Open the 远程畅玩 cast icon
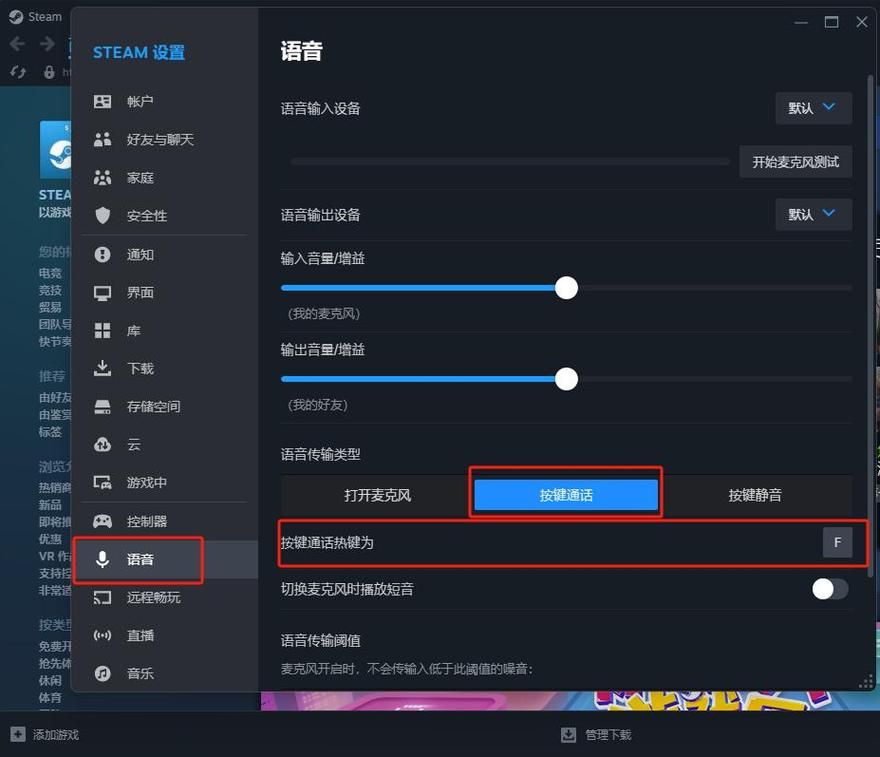 [x=102, y=598]
